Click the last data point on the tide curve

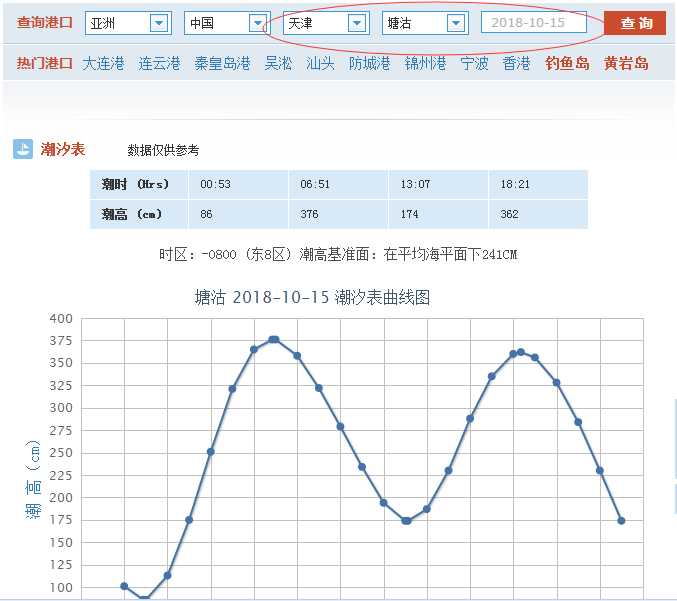point(621,521)
